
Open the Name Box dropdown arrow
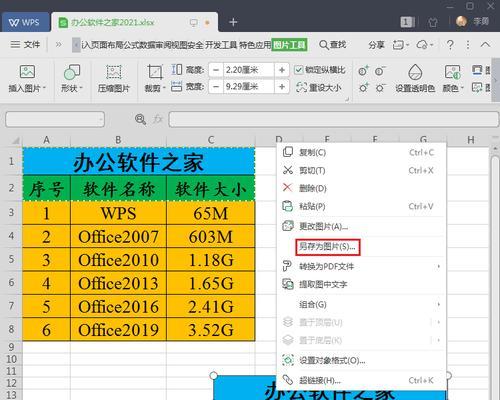pyautogui.click(x=100, y=119)
